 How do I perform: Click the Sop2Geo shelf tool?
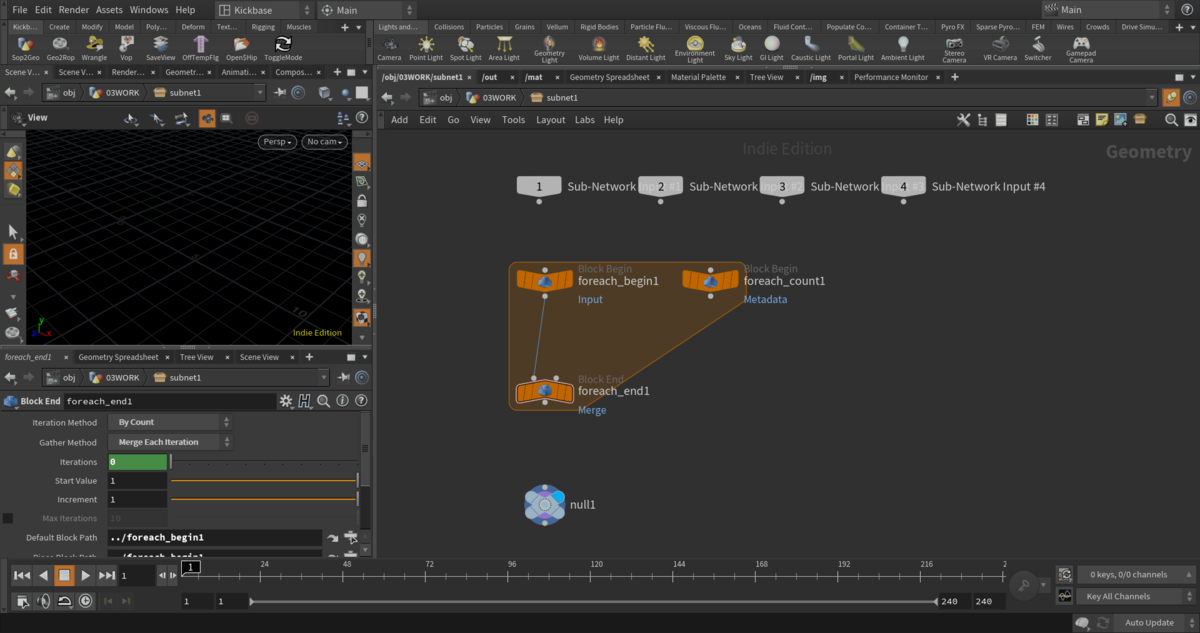click(27, 49)
